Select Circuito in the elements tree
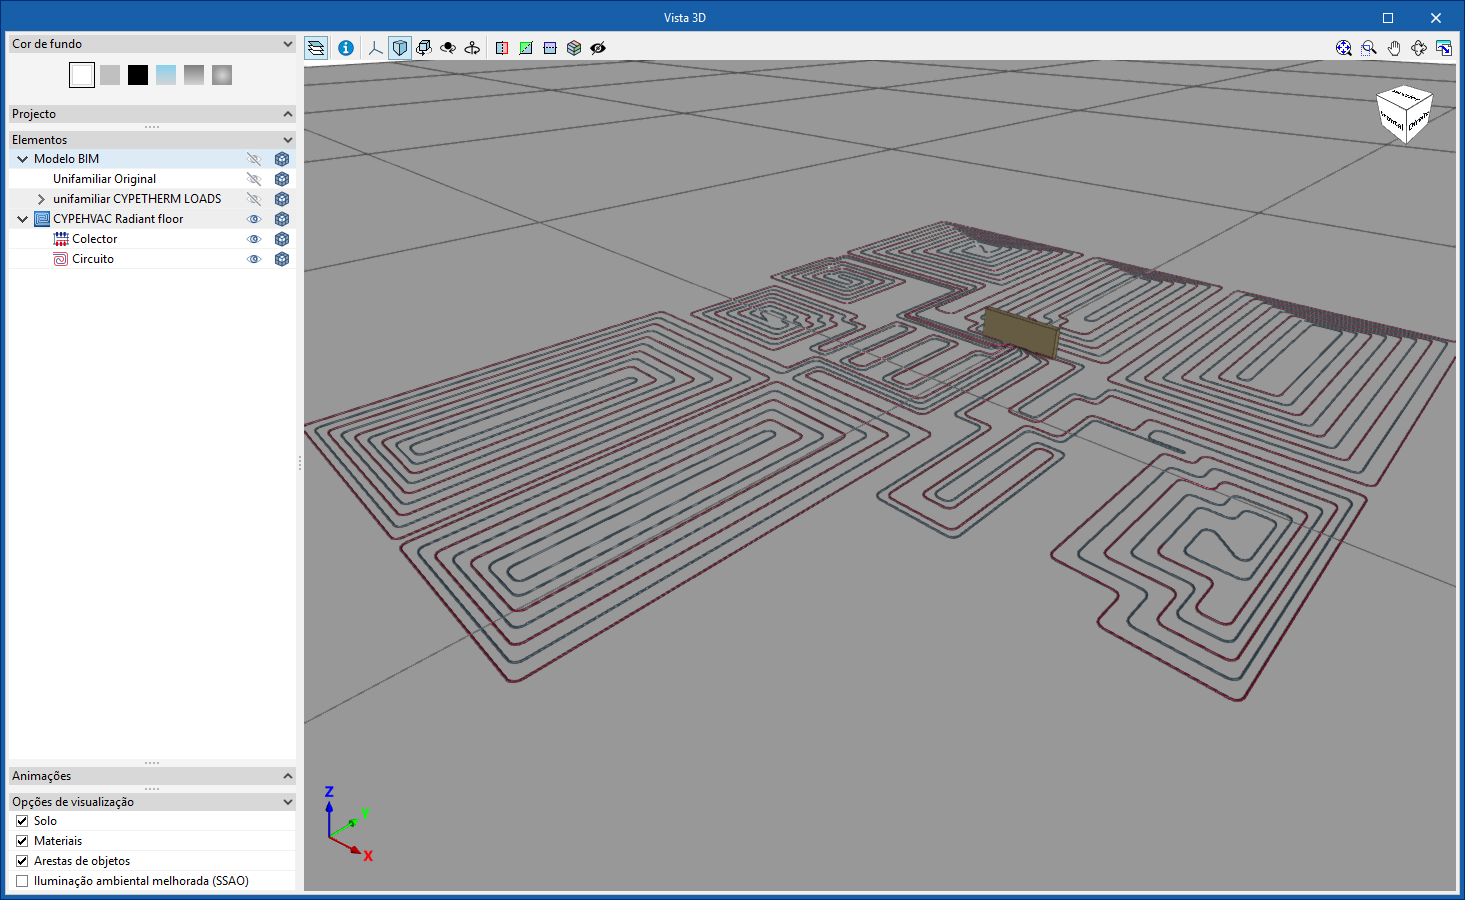The height and width of the screenshot is (900, 1465). click(x=93, y=259)
